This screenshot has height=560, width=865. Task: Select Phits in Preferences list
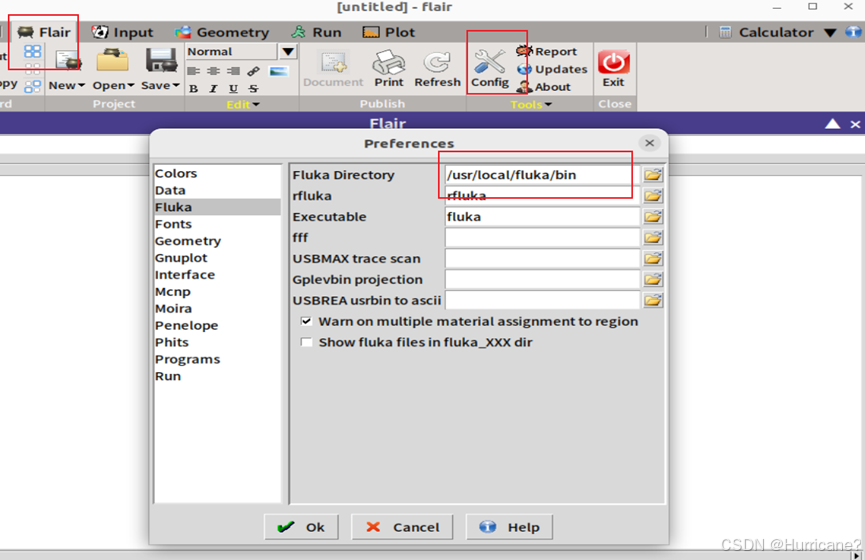(x=217, y=342)
